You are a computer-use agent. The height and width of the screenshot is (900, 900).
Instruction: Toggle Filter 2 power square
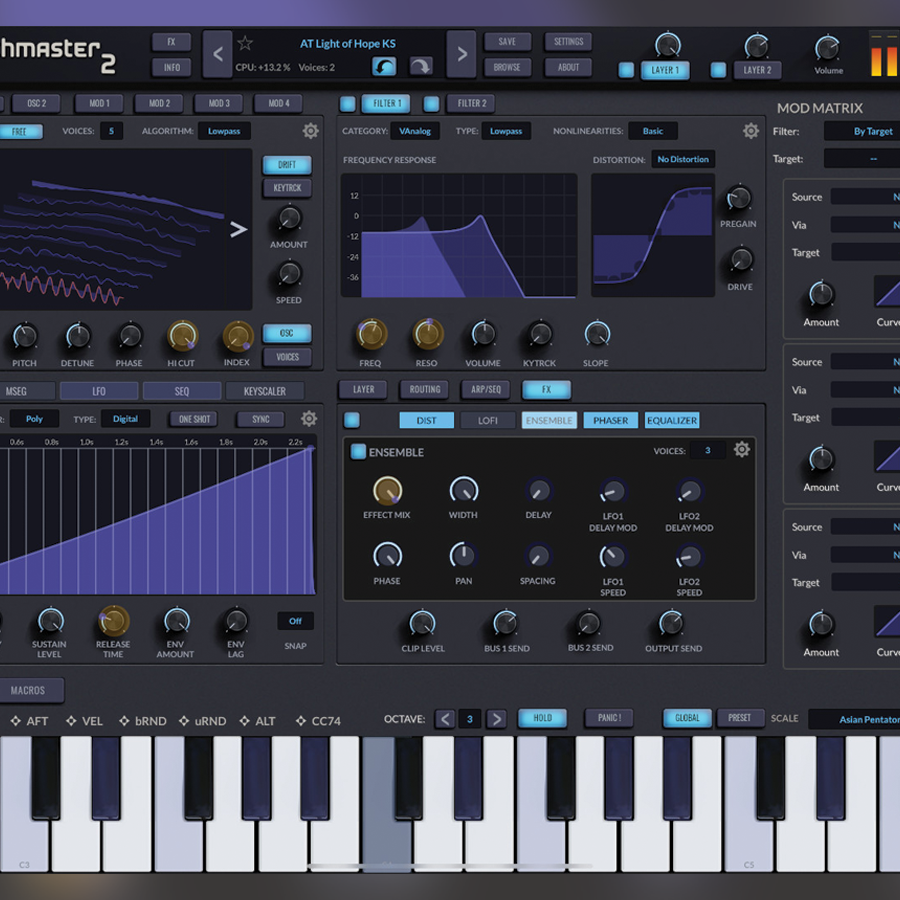pyautogui.click(x=431, y=104)
